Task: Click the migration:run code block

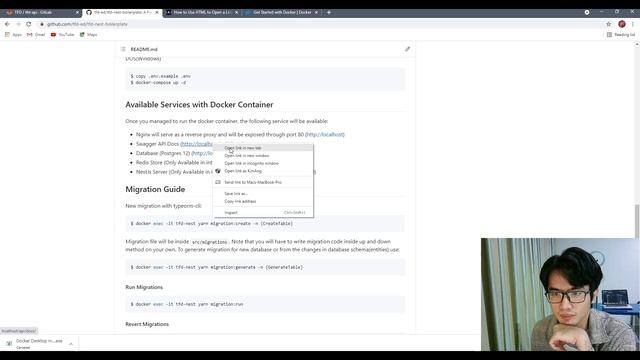Action: tap(265, 304)
